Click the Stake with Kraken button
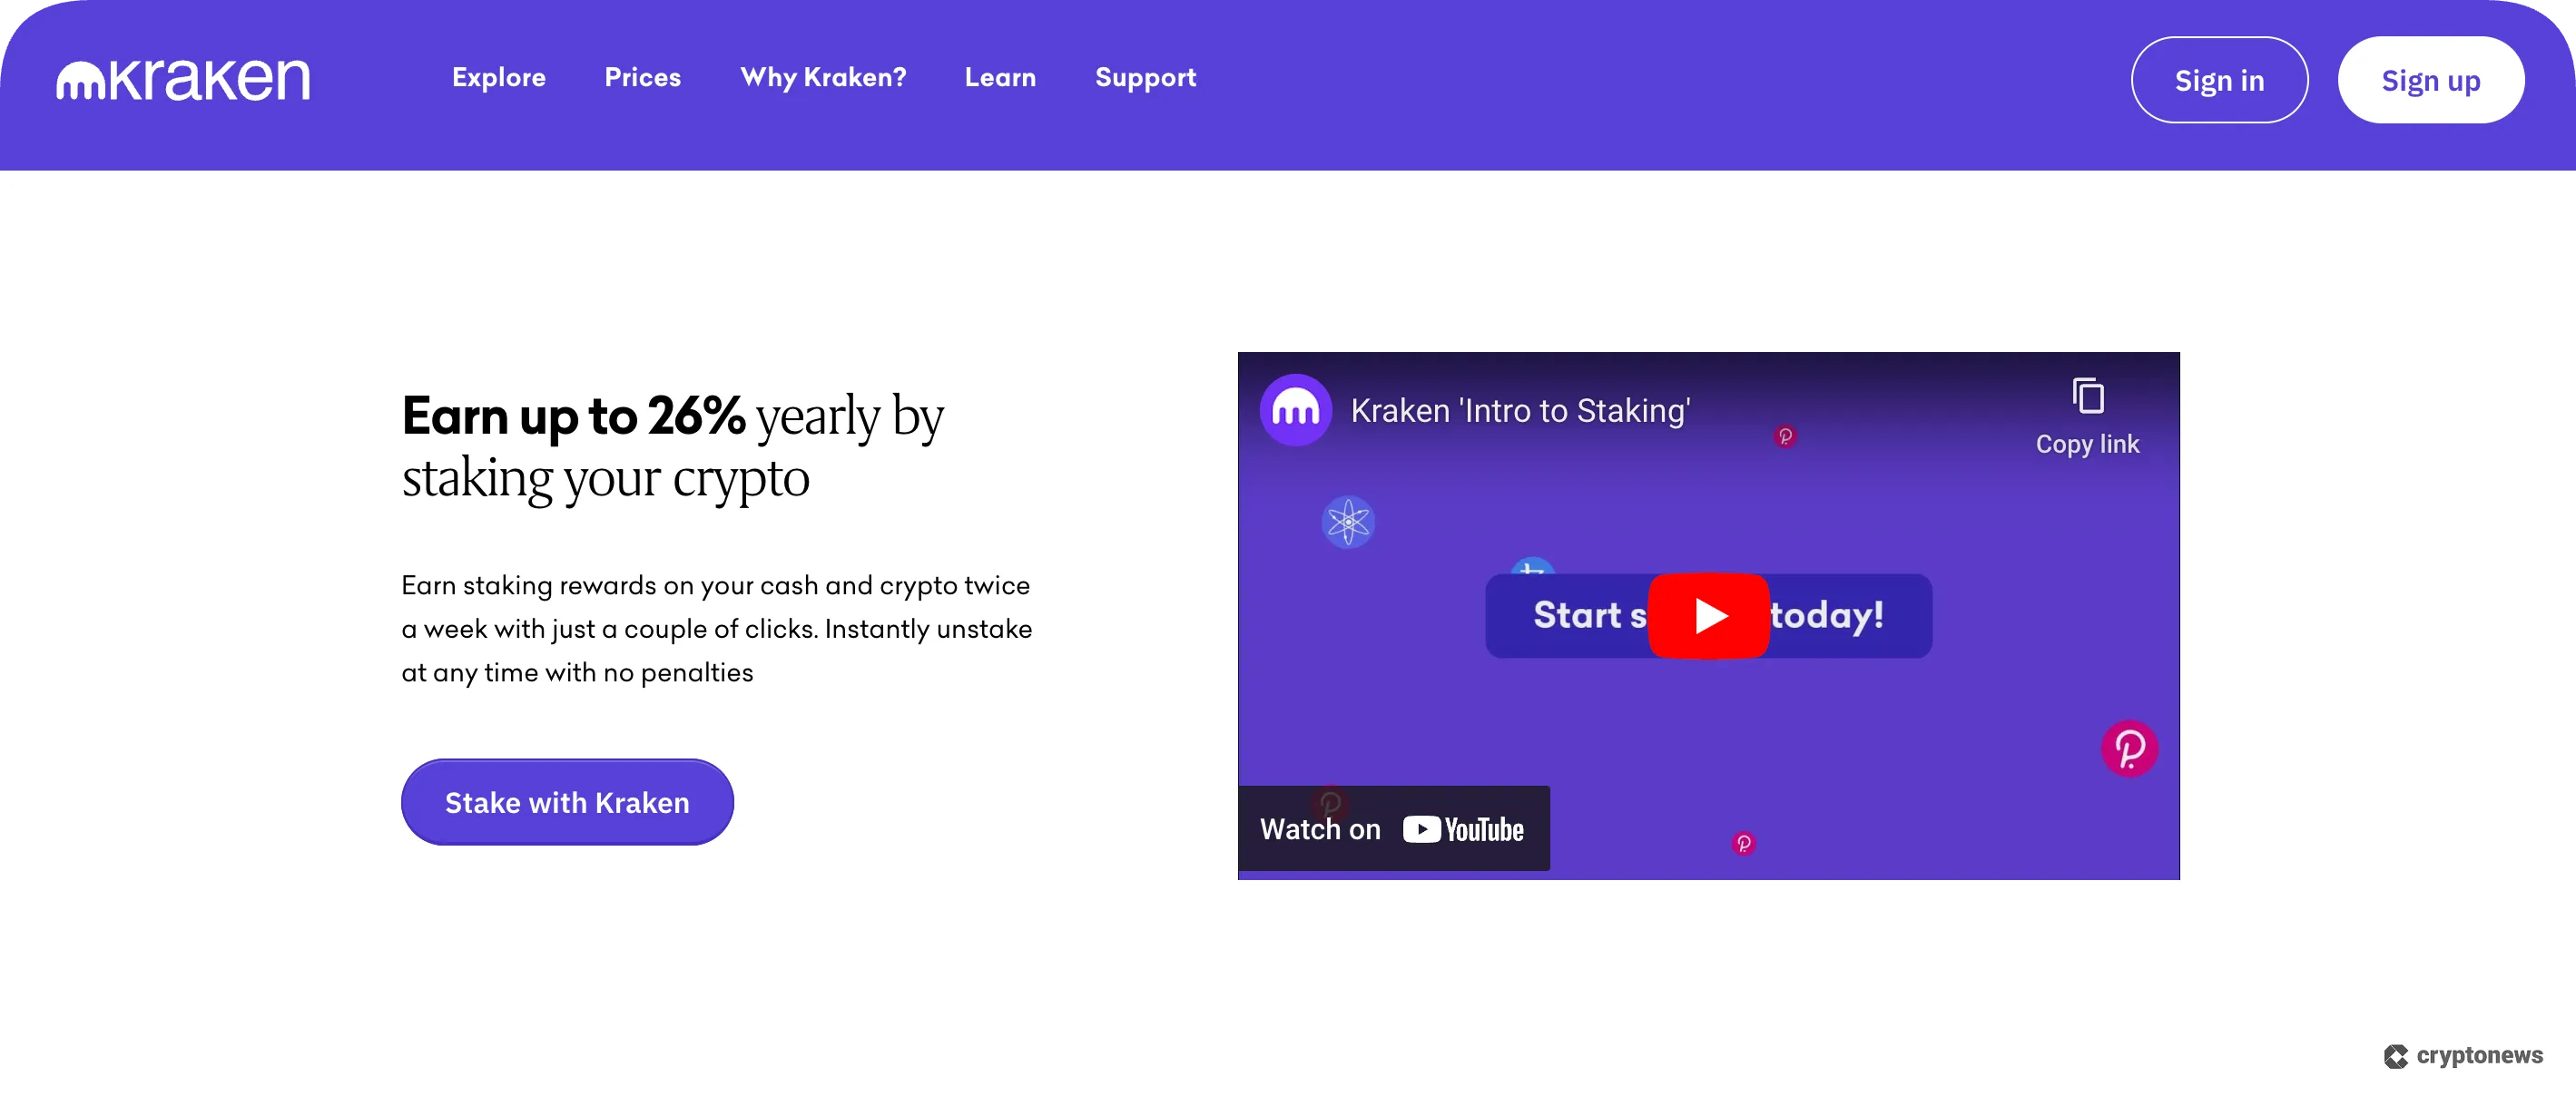The height and width of the screenshot is (1096, 2576). (567, 802)
